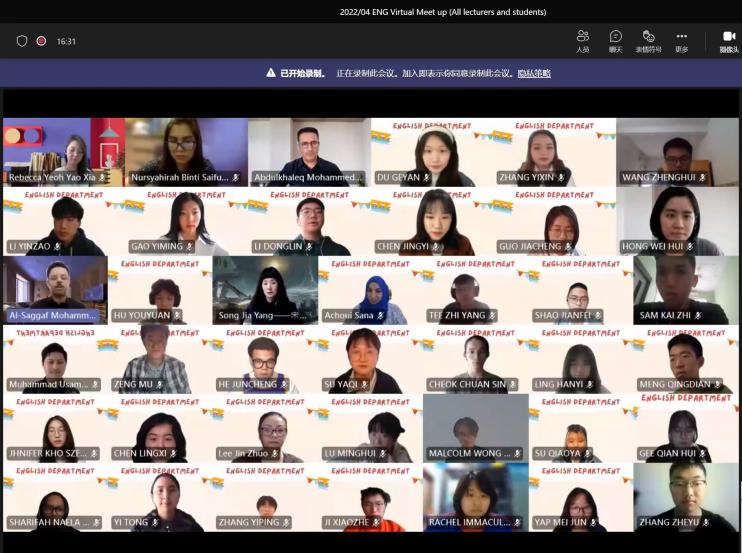Screen dimensions: 742x553
Task: Select Song Jia Yang's video tile
Action: [x=264, y=288]
